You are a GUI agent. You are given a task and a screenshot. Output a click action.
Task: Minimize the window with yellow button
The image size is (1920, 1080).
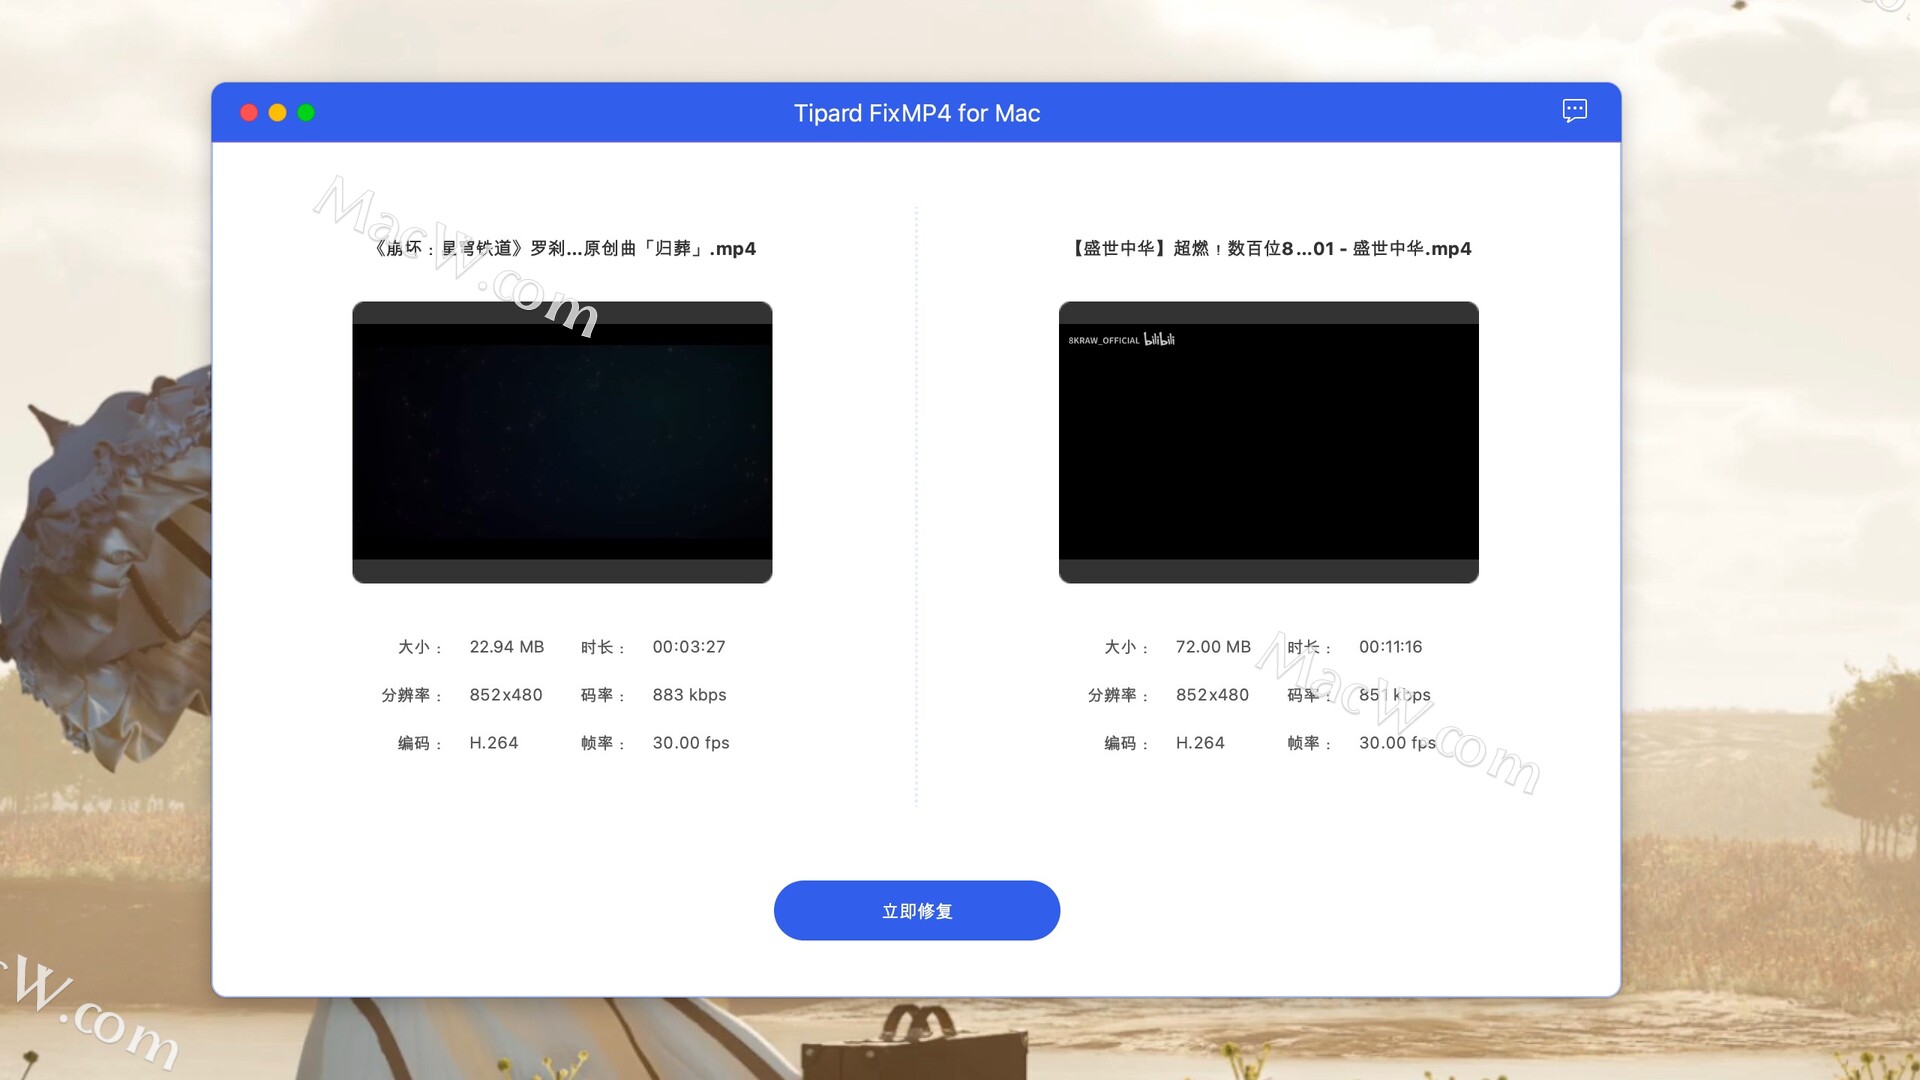[x=277, y=113]
